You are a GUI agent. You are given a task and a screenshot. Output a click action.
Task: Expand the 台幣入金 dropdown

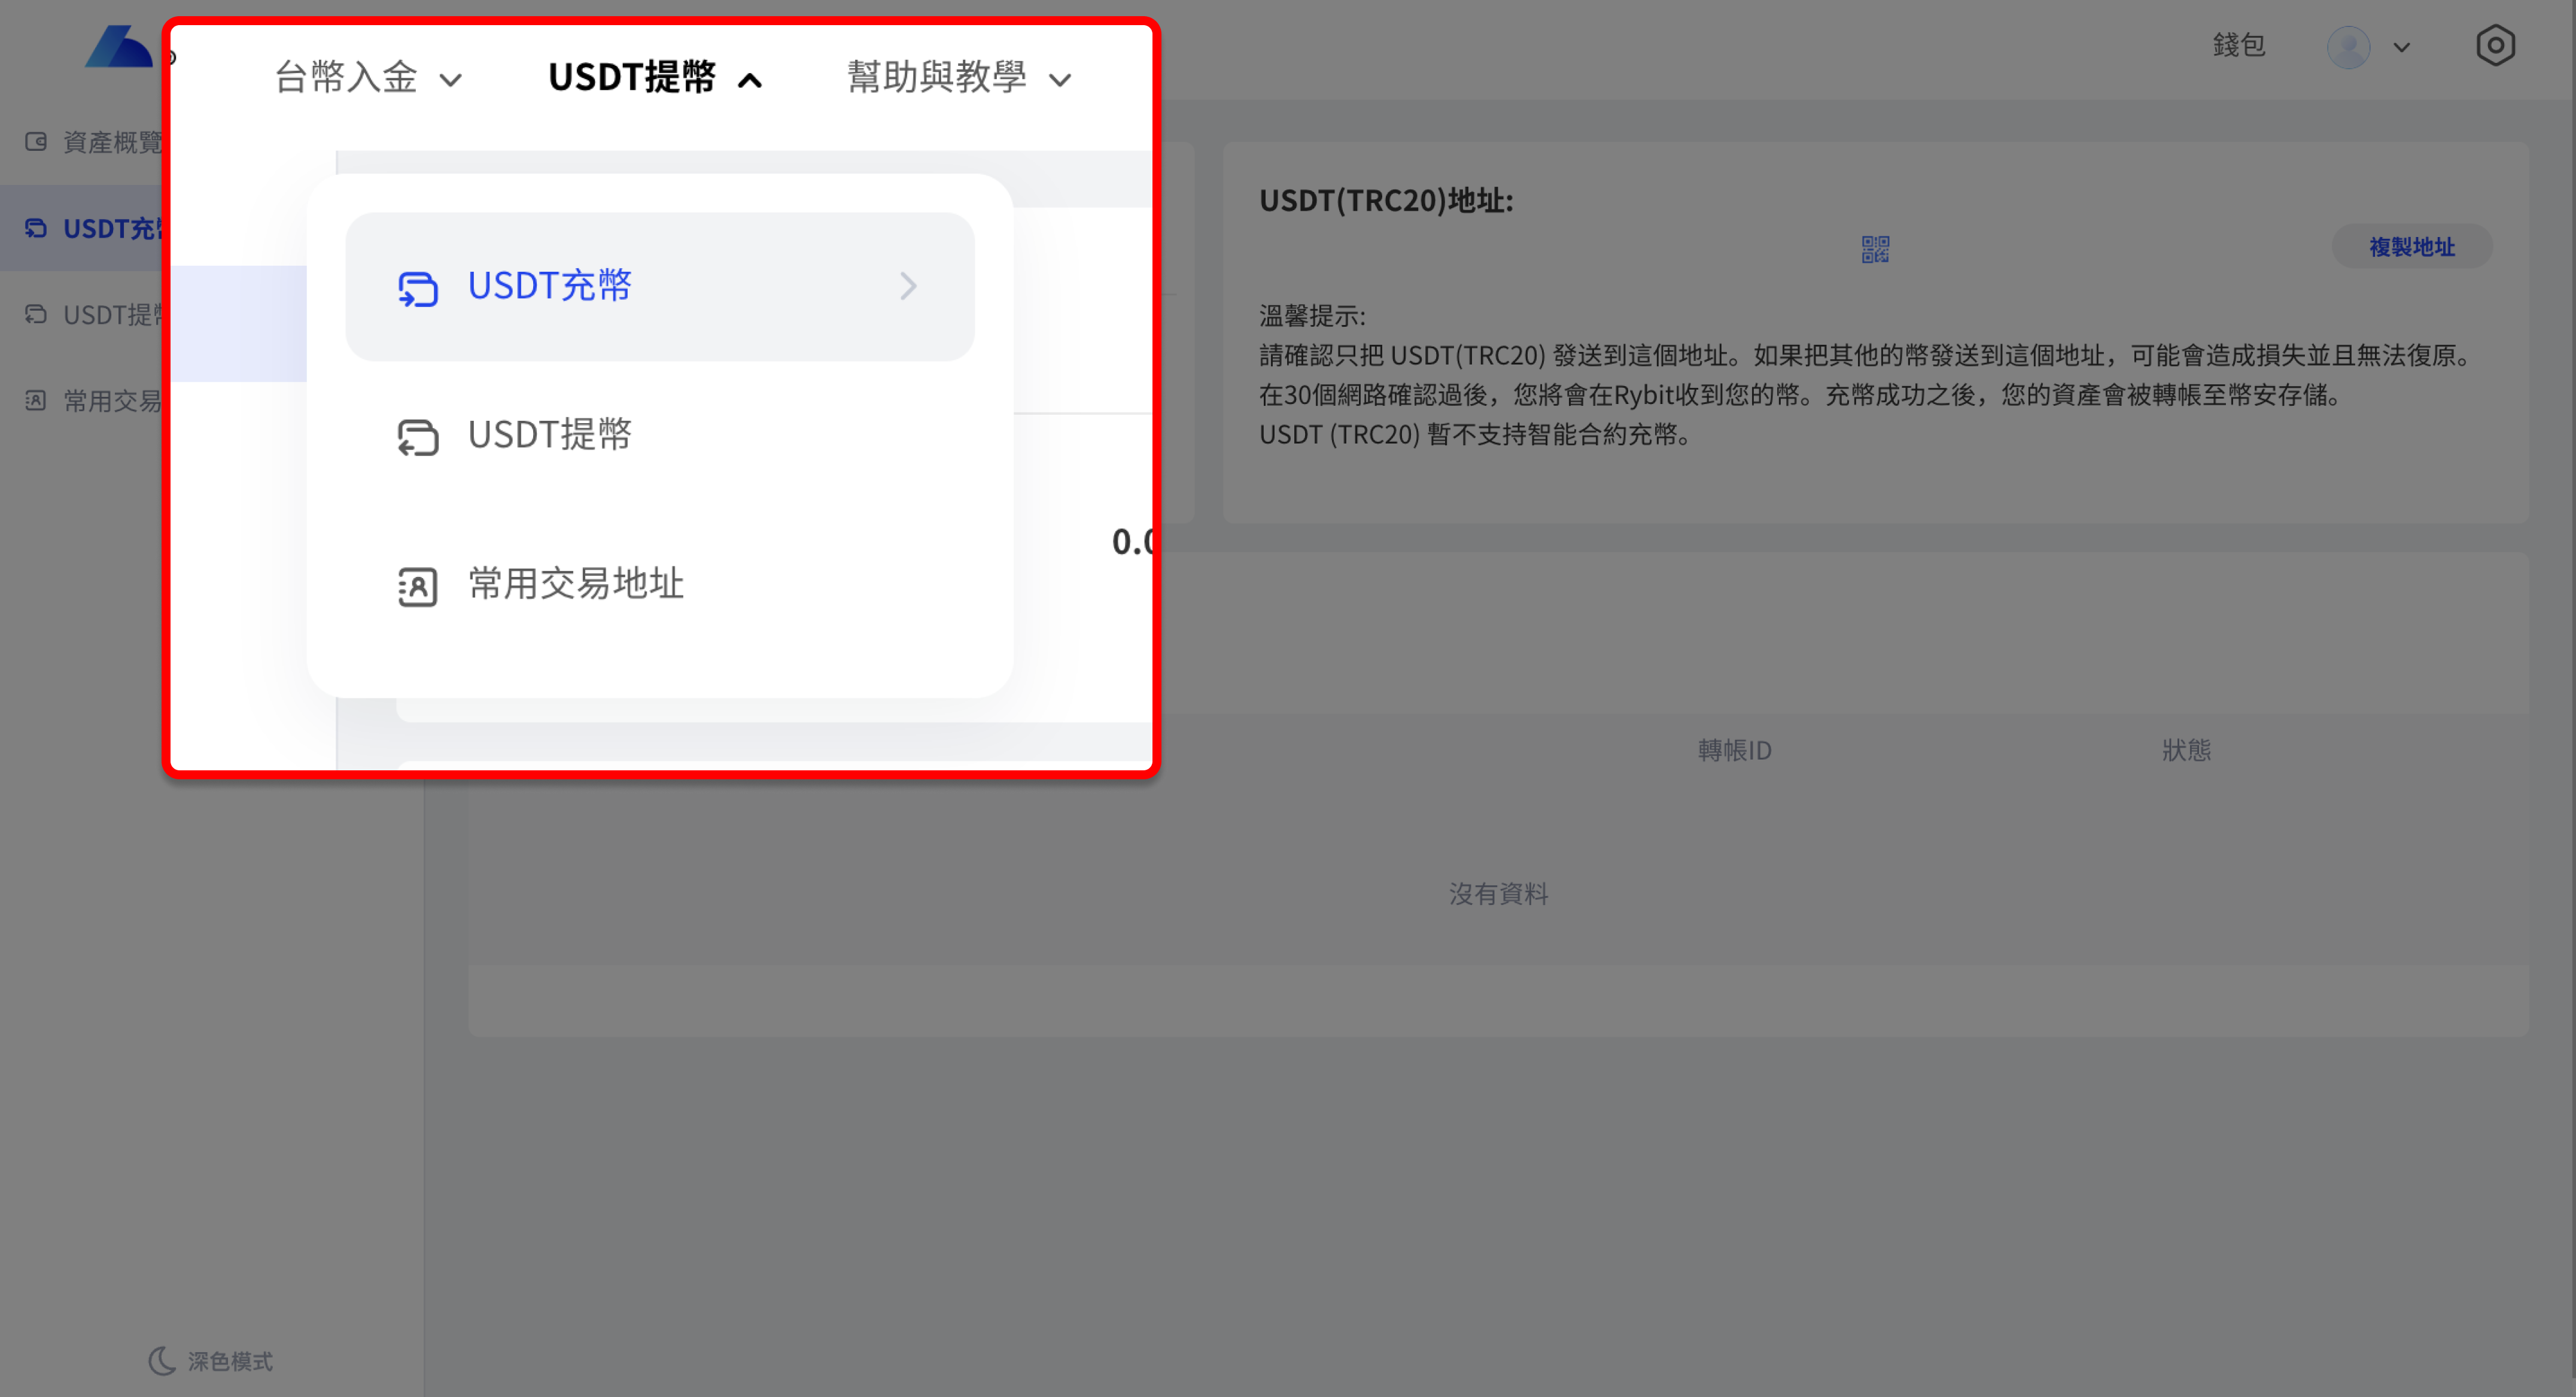pyautogui.click(x=367, y=78)
